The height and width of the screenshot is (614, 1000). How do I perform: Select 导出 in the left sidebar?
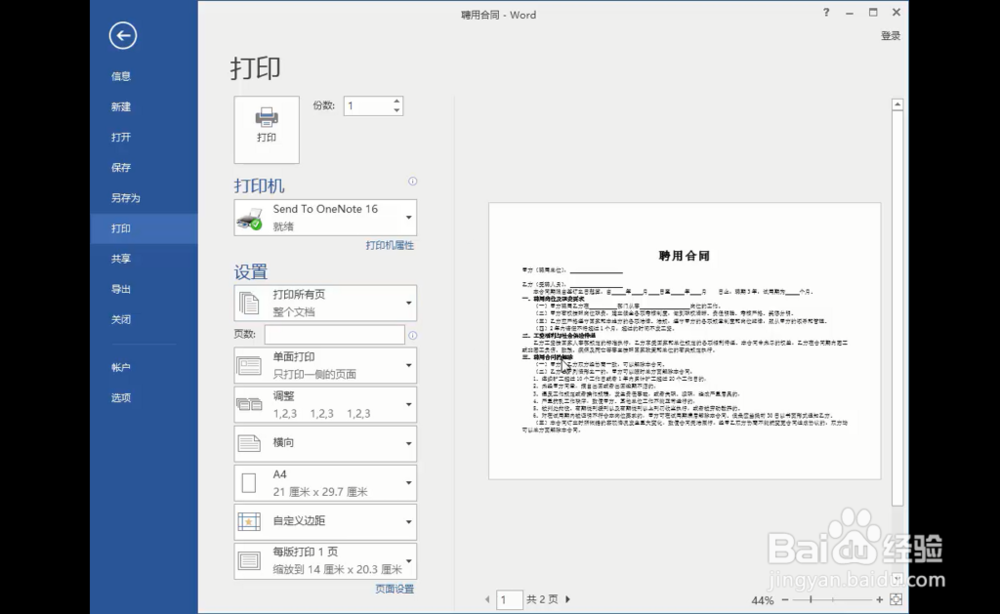[x=120, y=288]
